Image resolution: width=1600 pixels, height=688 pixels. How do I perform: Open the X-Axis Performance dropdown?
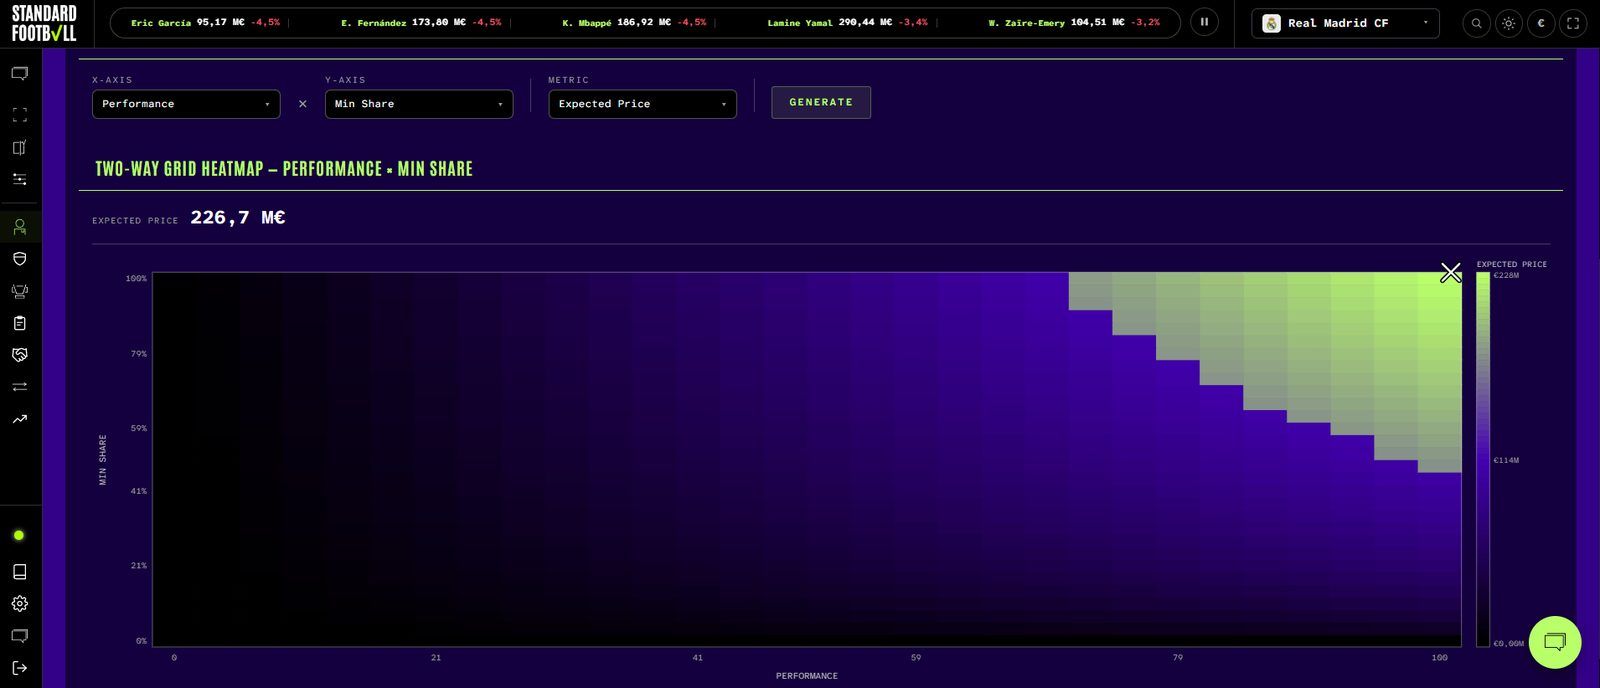(x=186, y=104)
